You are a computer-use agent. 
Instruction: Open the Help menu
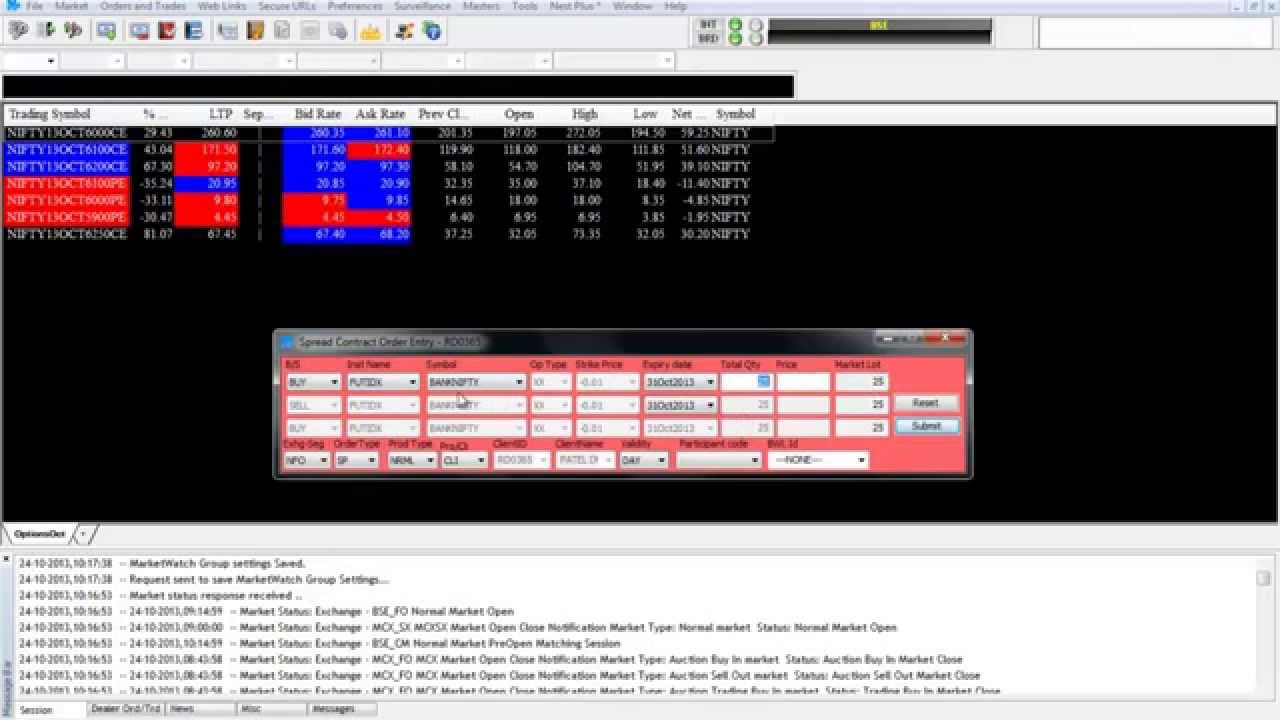tap(676, 6)
